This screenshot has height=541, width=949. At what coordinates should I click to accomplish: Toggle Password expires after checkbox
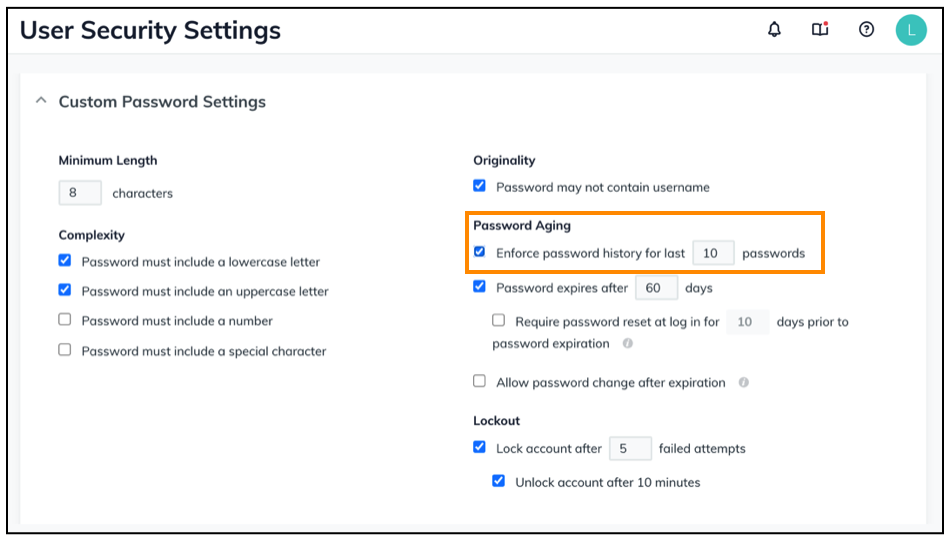point(480,287)
